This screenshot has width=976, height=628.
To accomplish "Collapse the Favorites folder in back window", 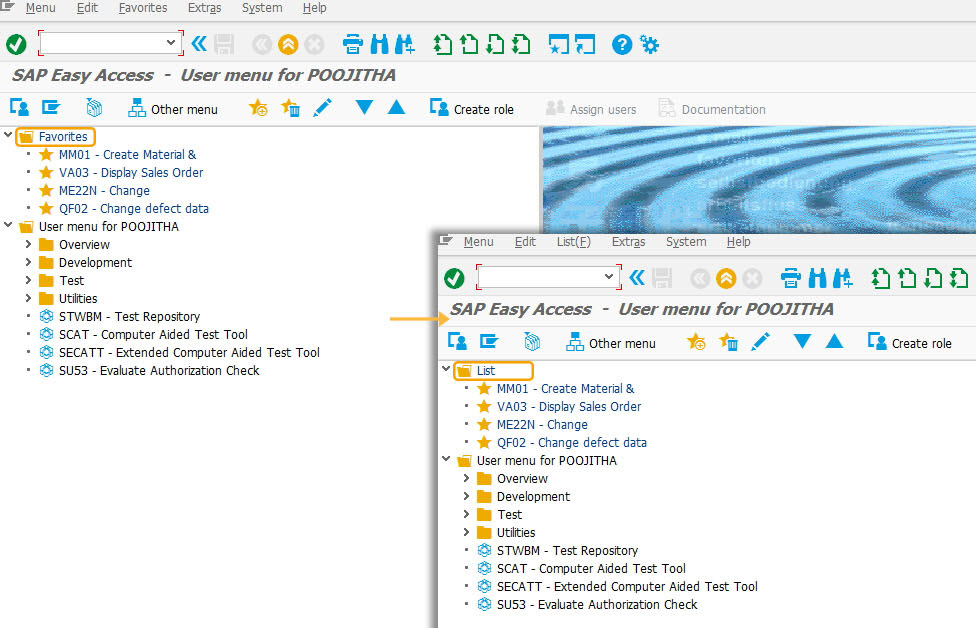I will tap(8, 135).
